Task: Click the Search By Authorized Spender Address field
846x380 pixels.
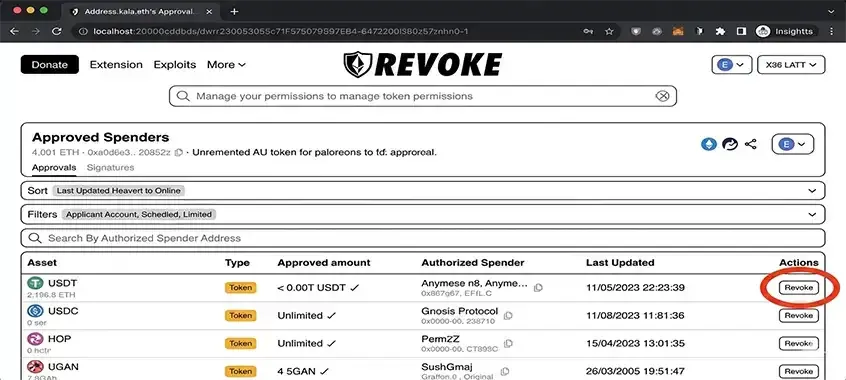Action: click(422, 238)
